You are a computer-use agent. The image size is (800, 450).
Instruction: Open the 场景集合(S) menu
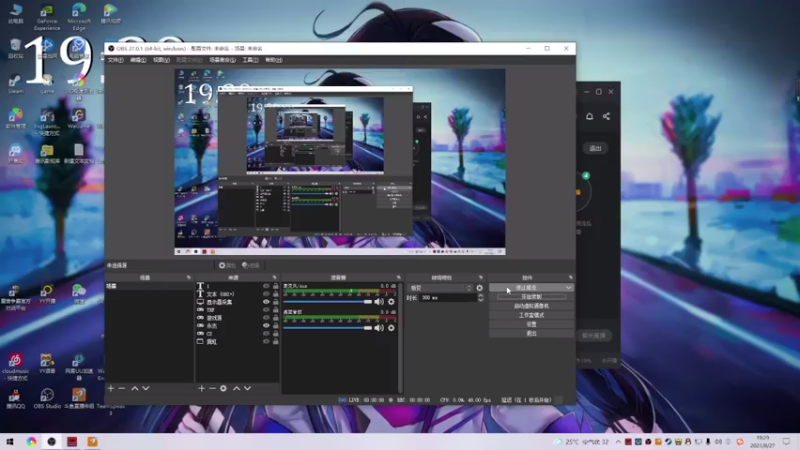click(x=222, y=60)
